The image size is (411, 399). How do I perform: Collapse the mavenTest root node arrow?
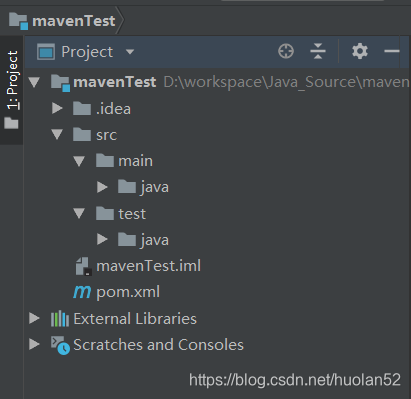point(34,82)
